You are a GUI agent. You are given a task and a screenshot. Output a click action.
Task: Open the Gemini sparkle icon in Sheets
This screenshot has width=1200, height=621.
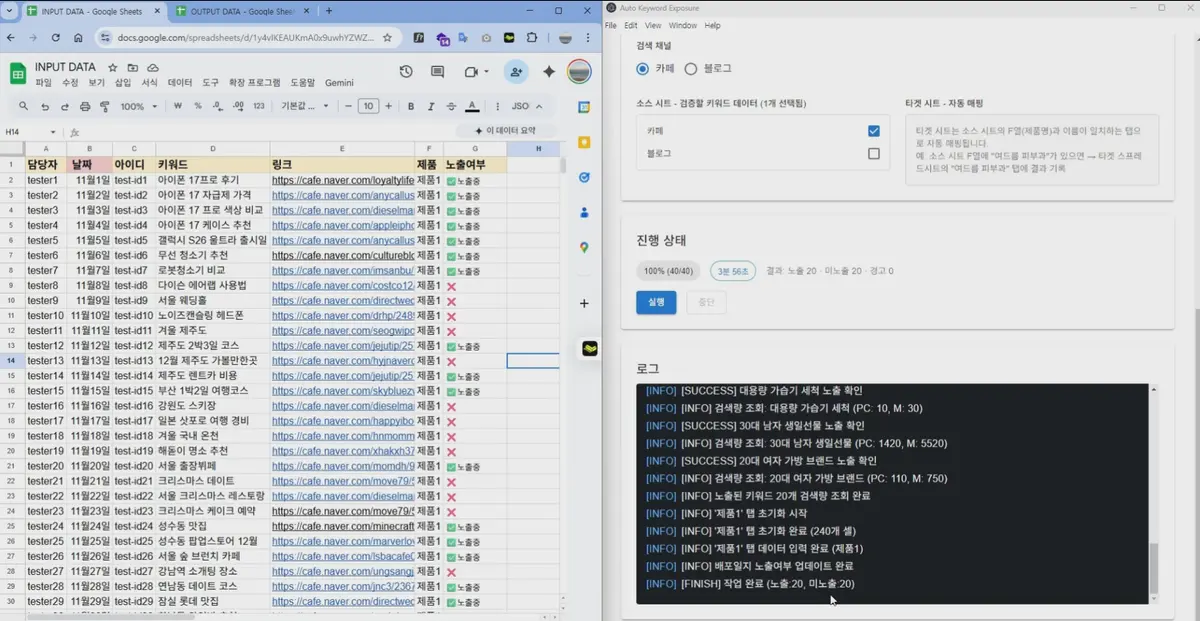(549, 72)
